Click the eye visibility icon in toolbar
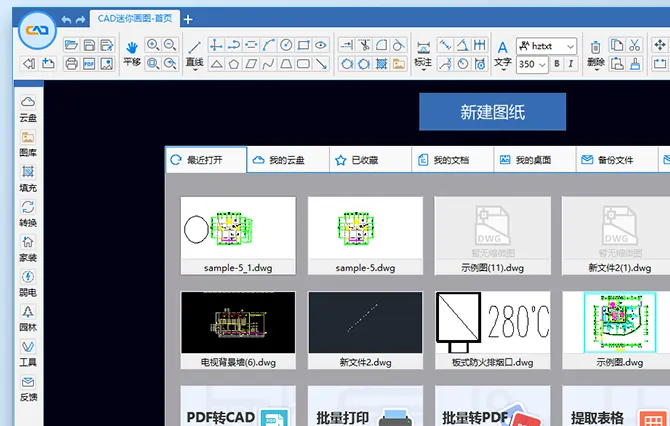This screenshot has height=426, width=670. tap(321, 45)
